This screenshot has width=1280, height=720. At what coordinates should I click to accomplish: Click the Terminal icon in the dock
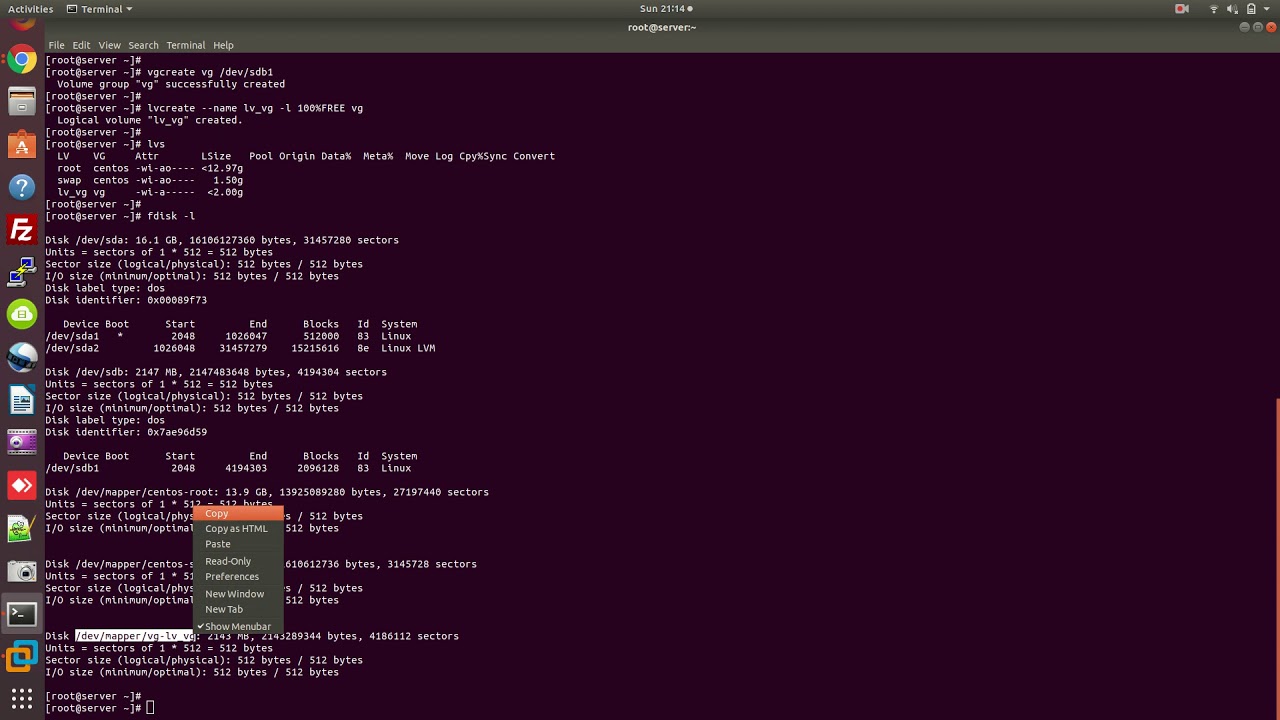[x=21, y=613]
